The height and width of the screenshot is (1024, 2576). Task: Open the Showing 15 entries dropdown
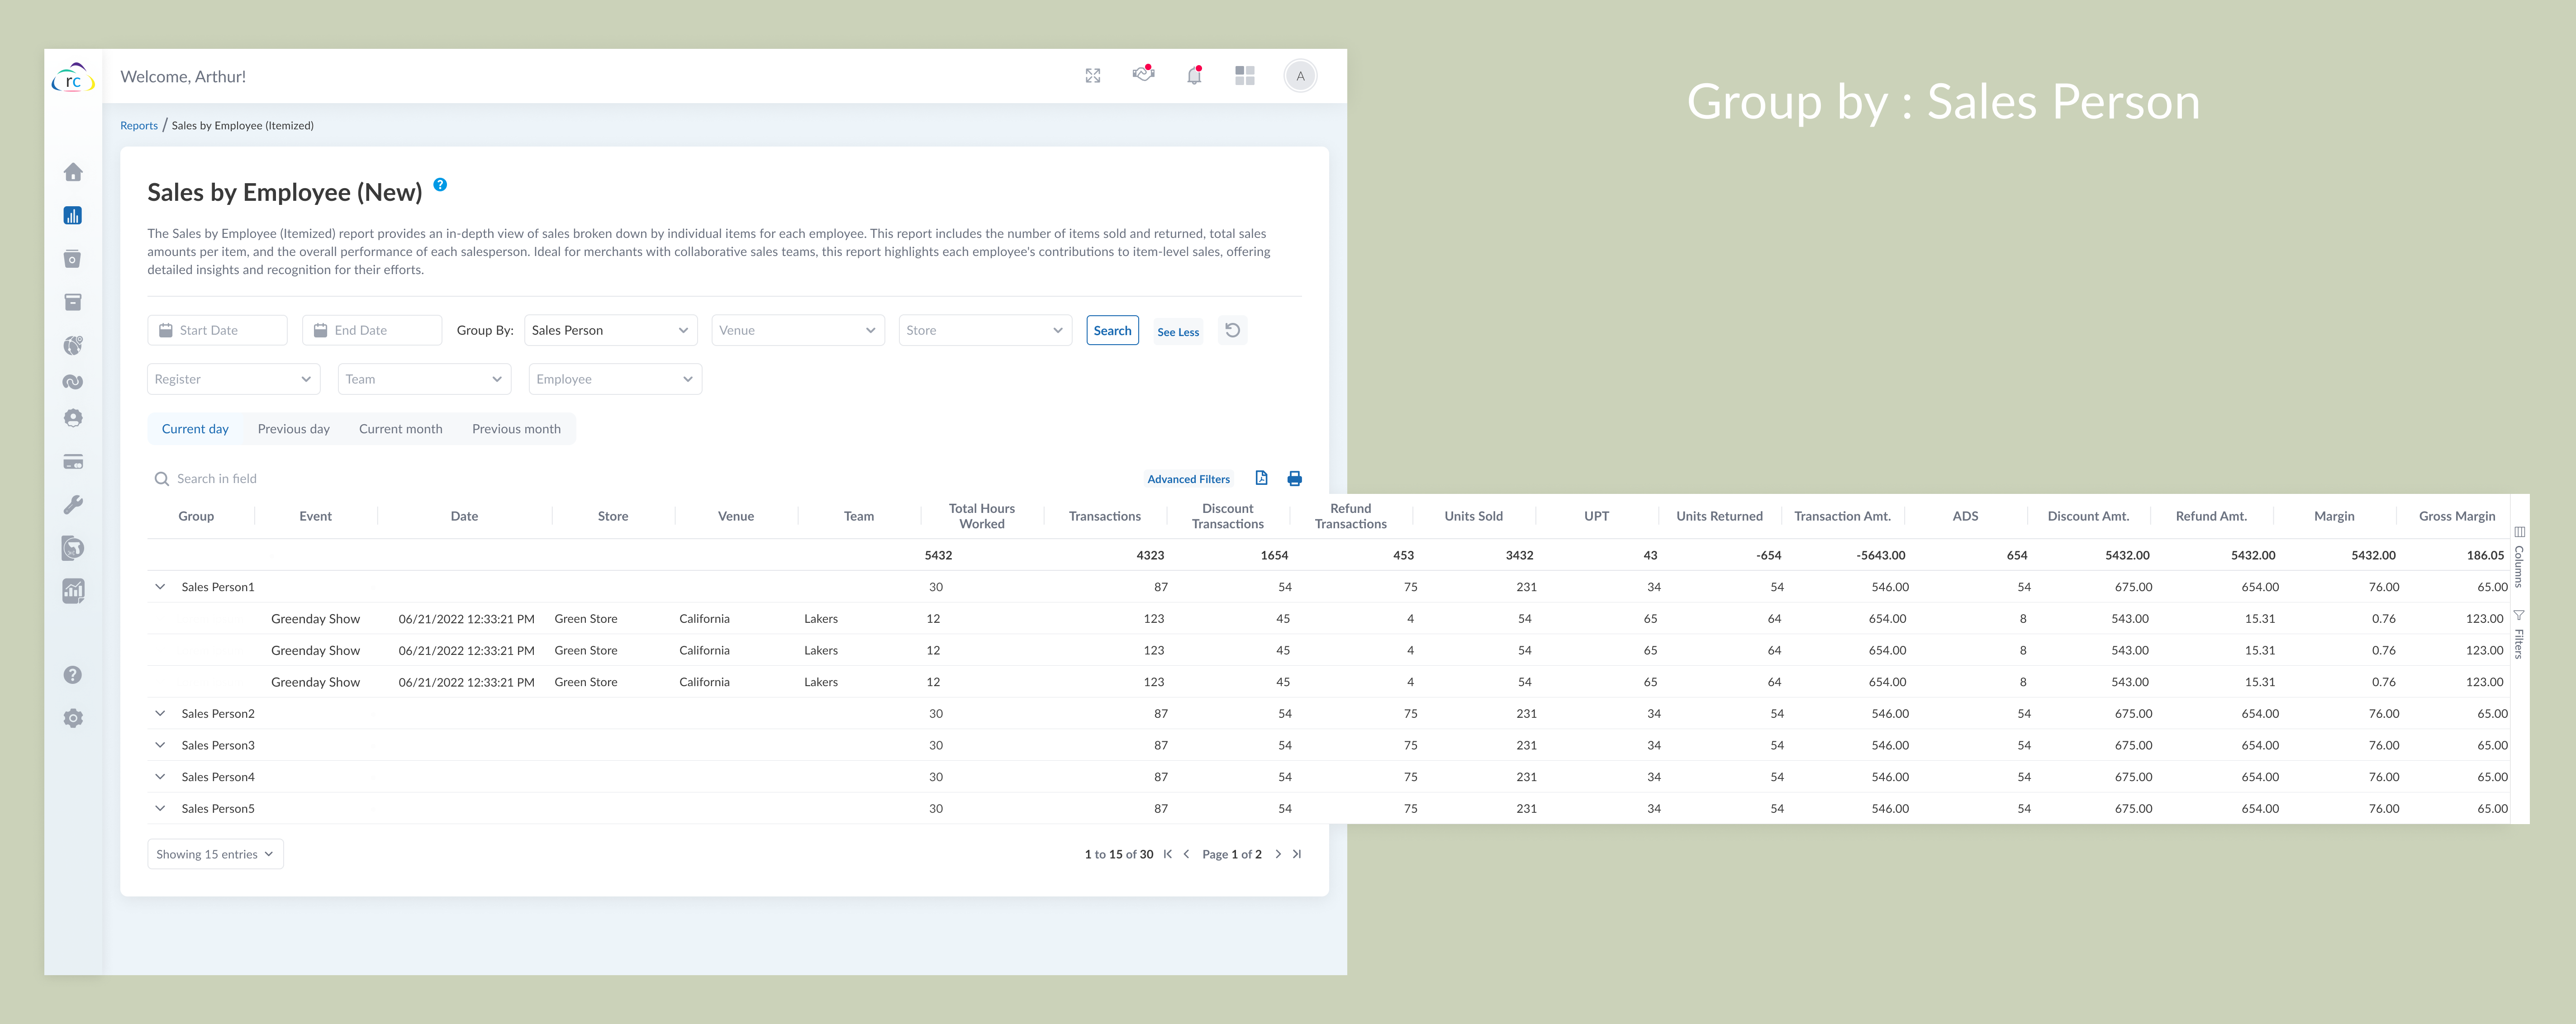(x=215, y=854)
